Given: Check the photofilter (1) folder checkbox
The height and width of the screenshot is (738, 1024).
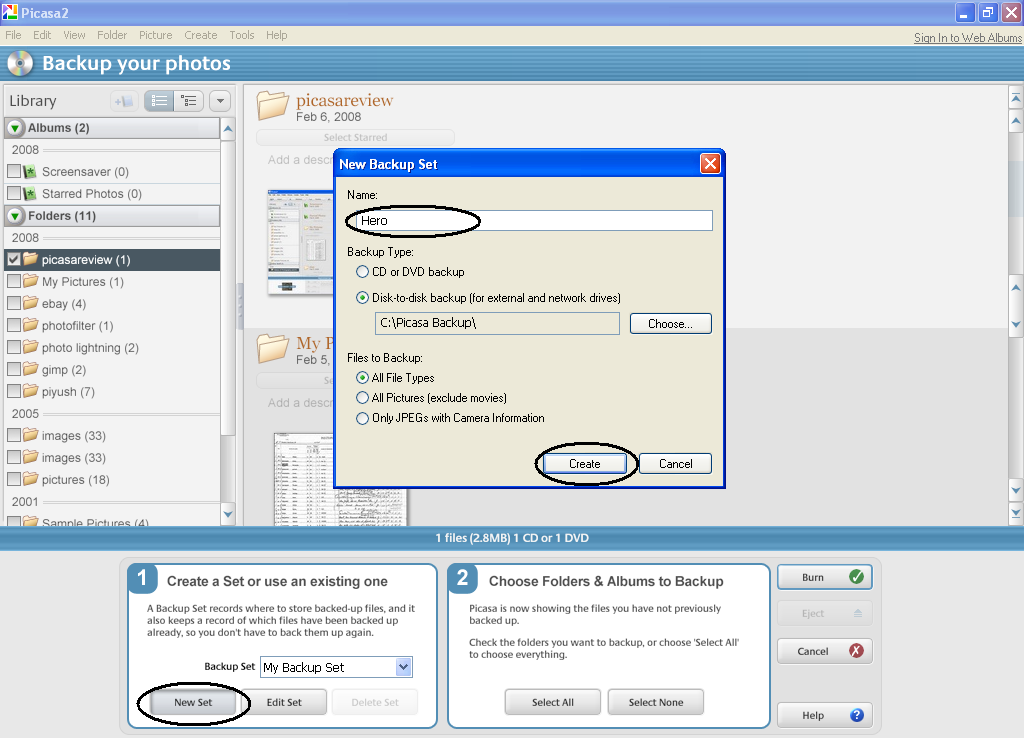Looking at the screenshot, I should coord(14,325).
